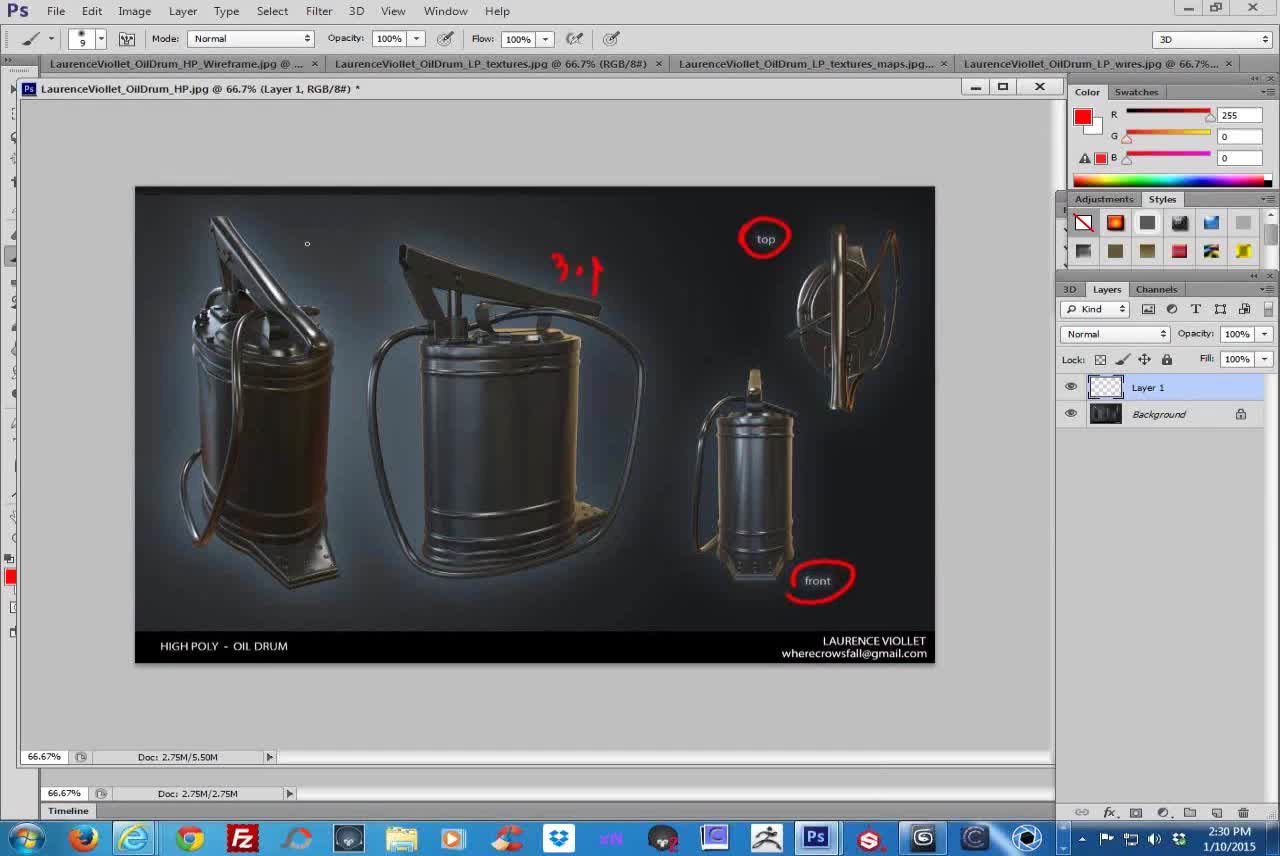Filter layers by type layers icon
The image size is (1280, 856).
pos(1195,309)
